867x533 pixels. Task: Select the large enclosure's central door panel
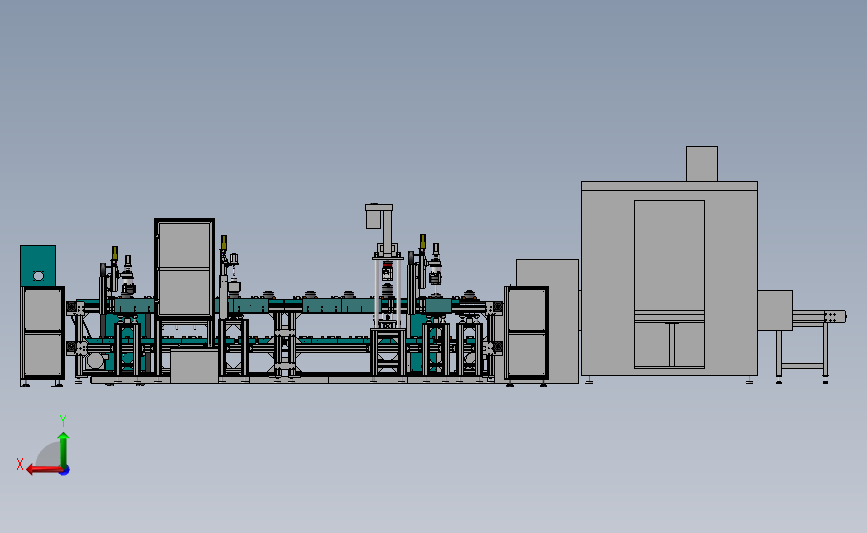669,284
